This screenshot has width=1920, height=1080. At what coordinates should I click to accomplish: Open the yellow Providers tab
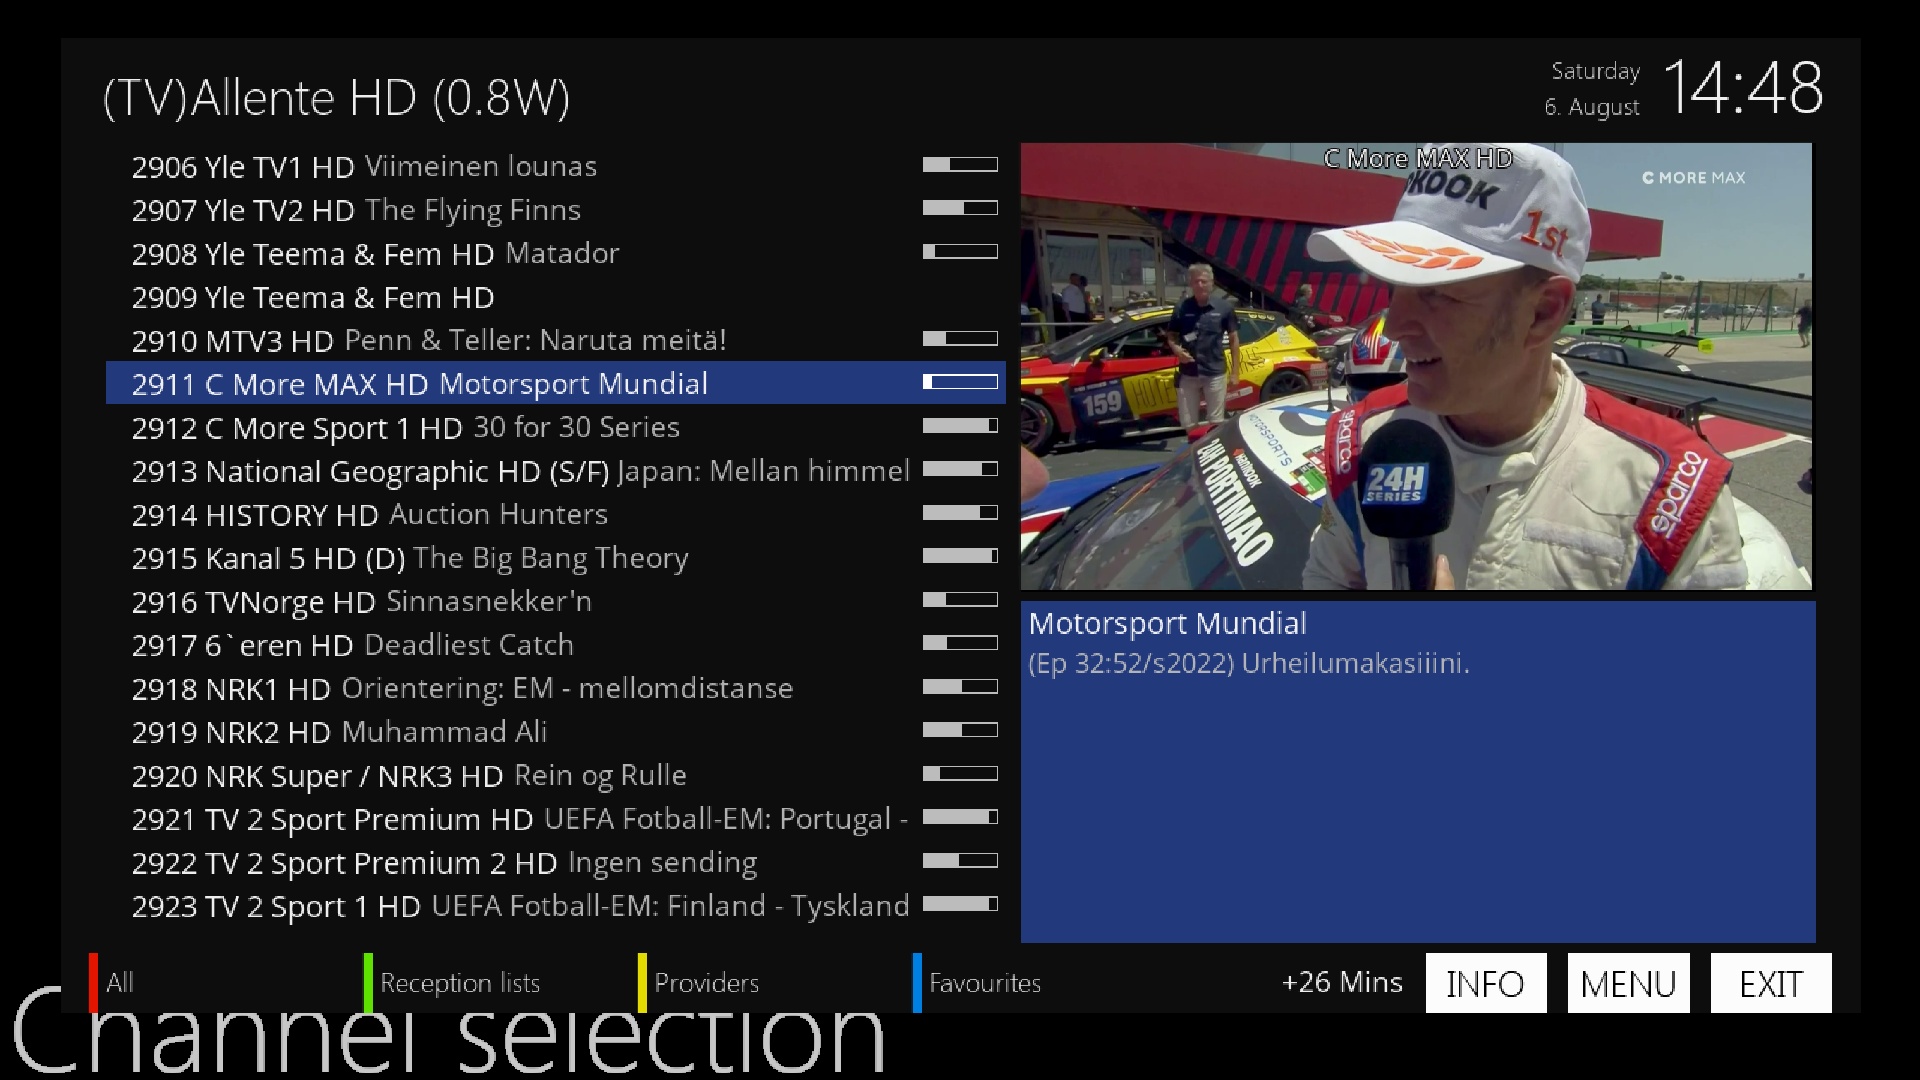pyautogui.click(x=698, y=983)
